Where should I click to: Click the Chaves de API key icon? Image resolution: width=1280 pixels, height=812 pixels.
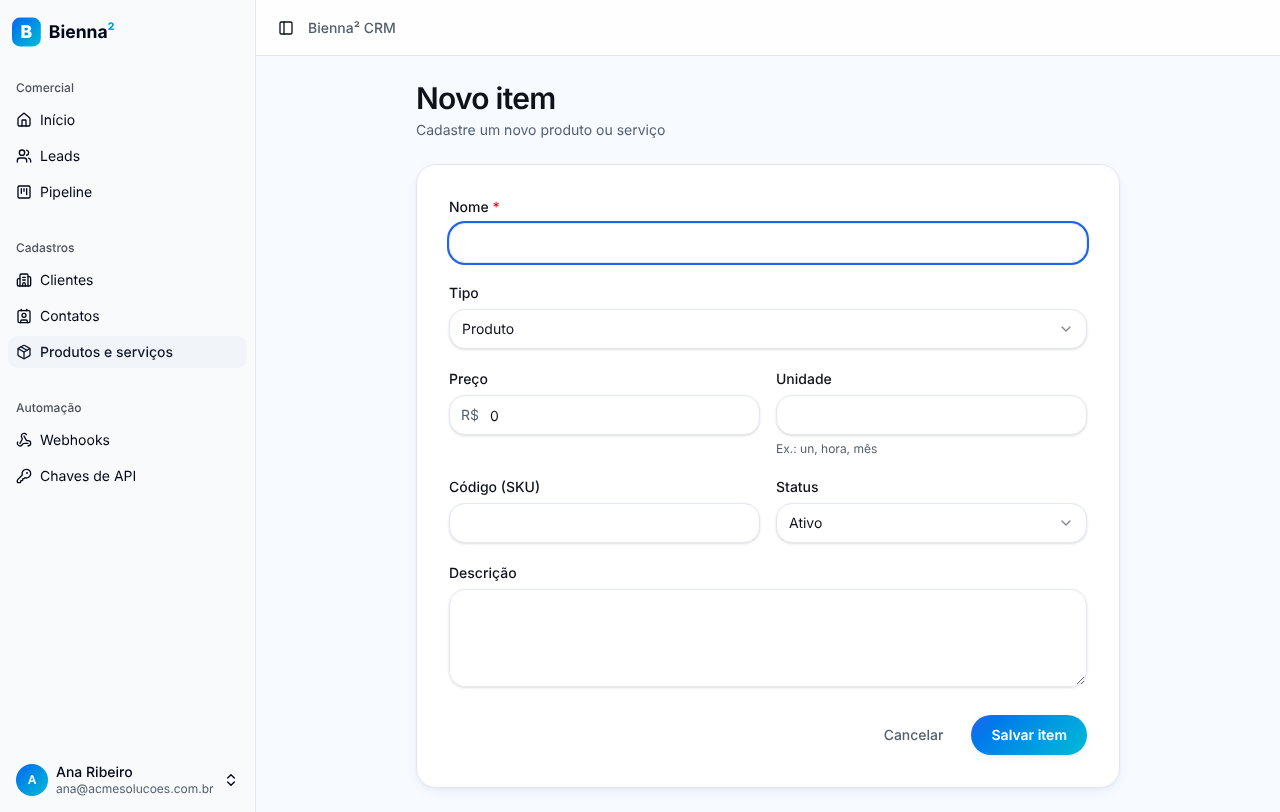(24, 476)
